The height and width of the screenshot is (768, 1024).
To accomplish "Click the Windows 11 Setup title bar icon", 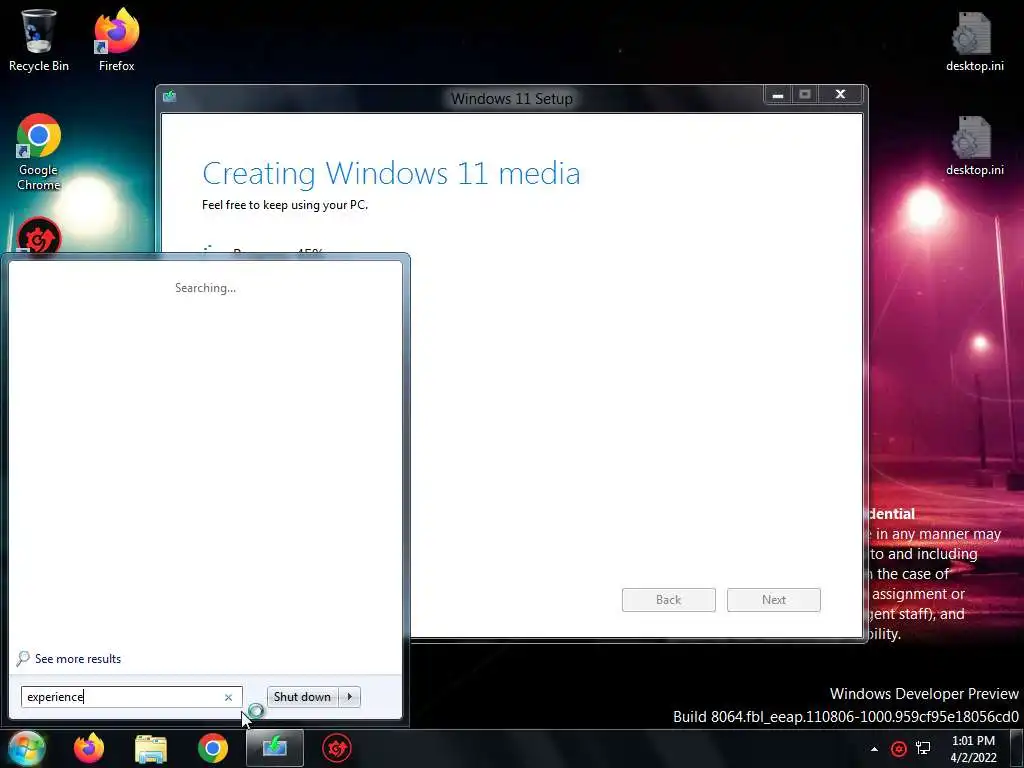I will [x=170, y=97].
